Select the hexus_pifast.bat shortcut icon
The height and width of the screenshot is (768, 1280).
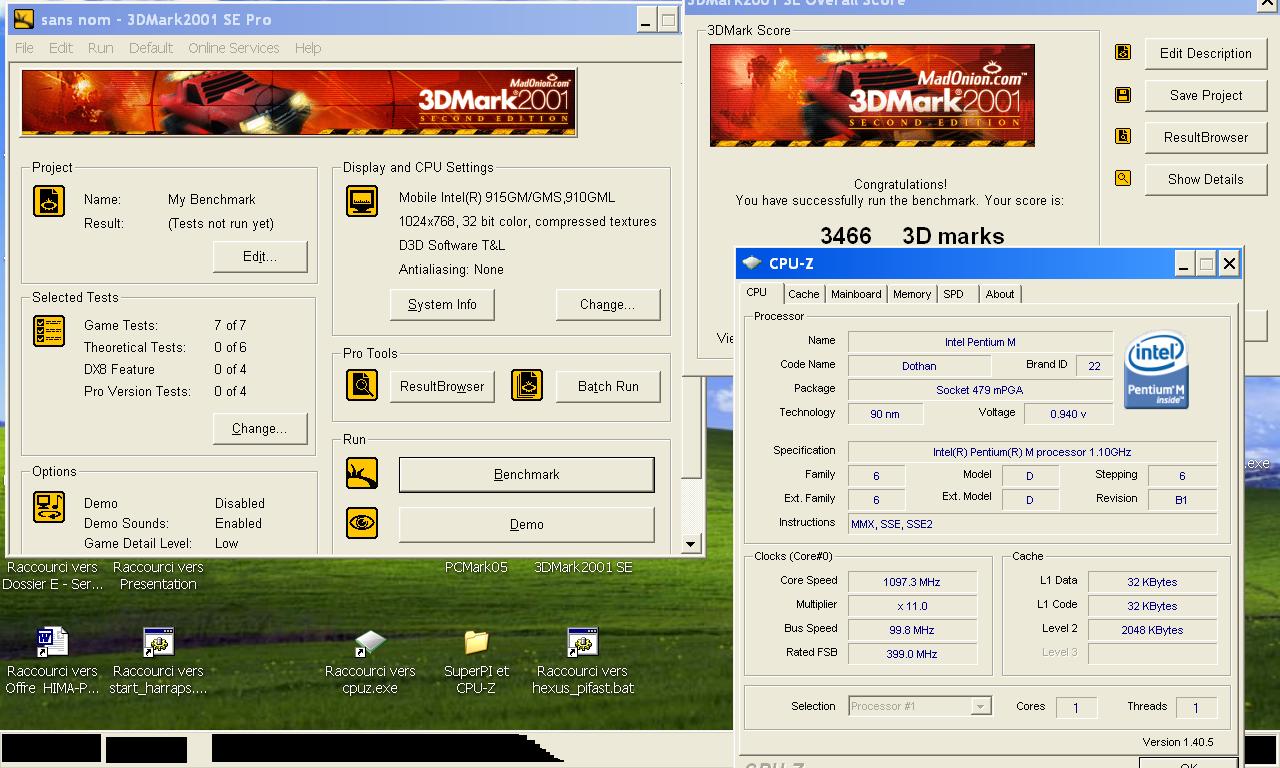[x=582, y=642]
